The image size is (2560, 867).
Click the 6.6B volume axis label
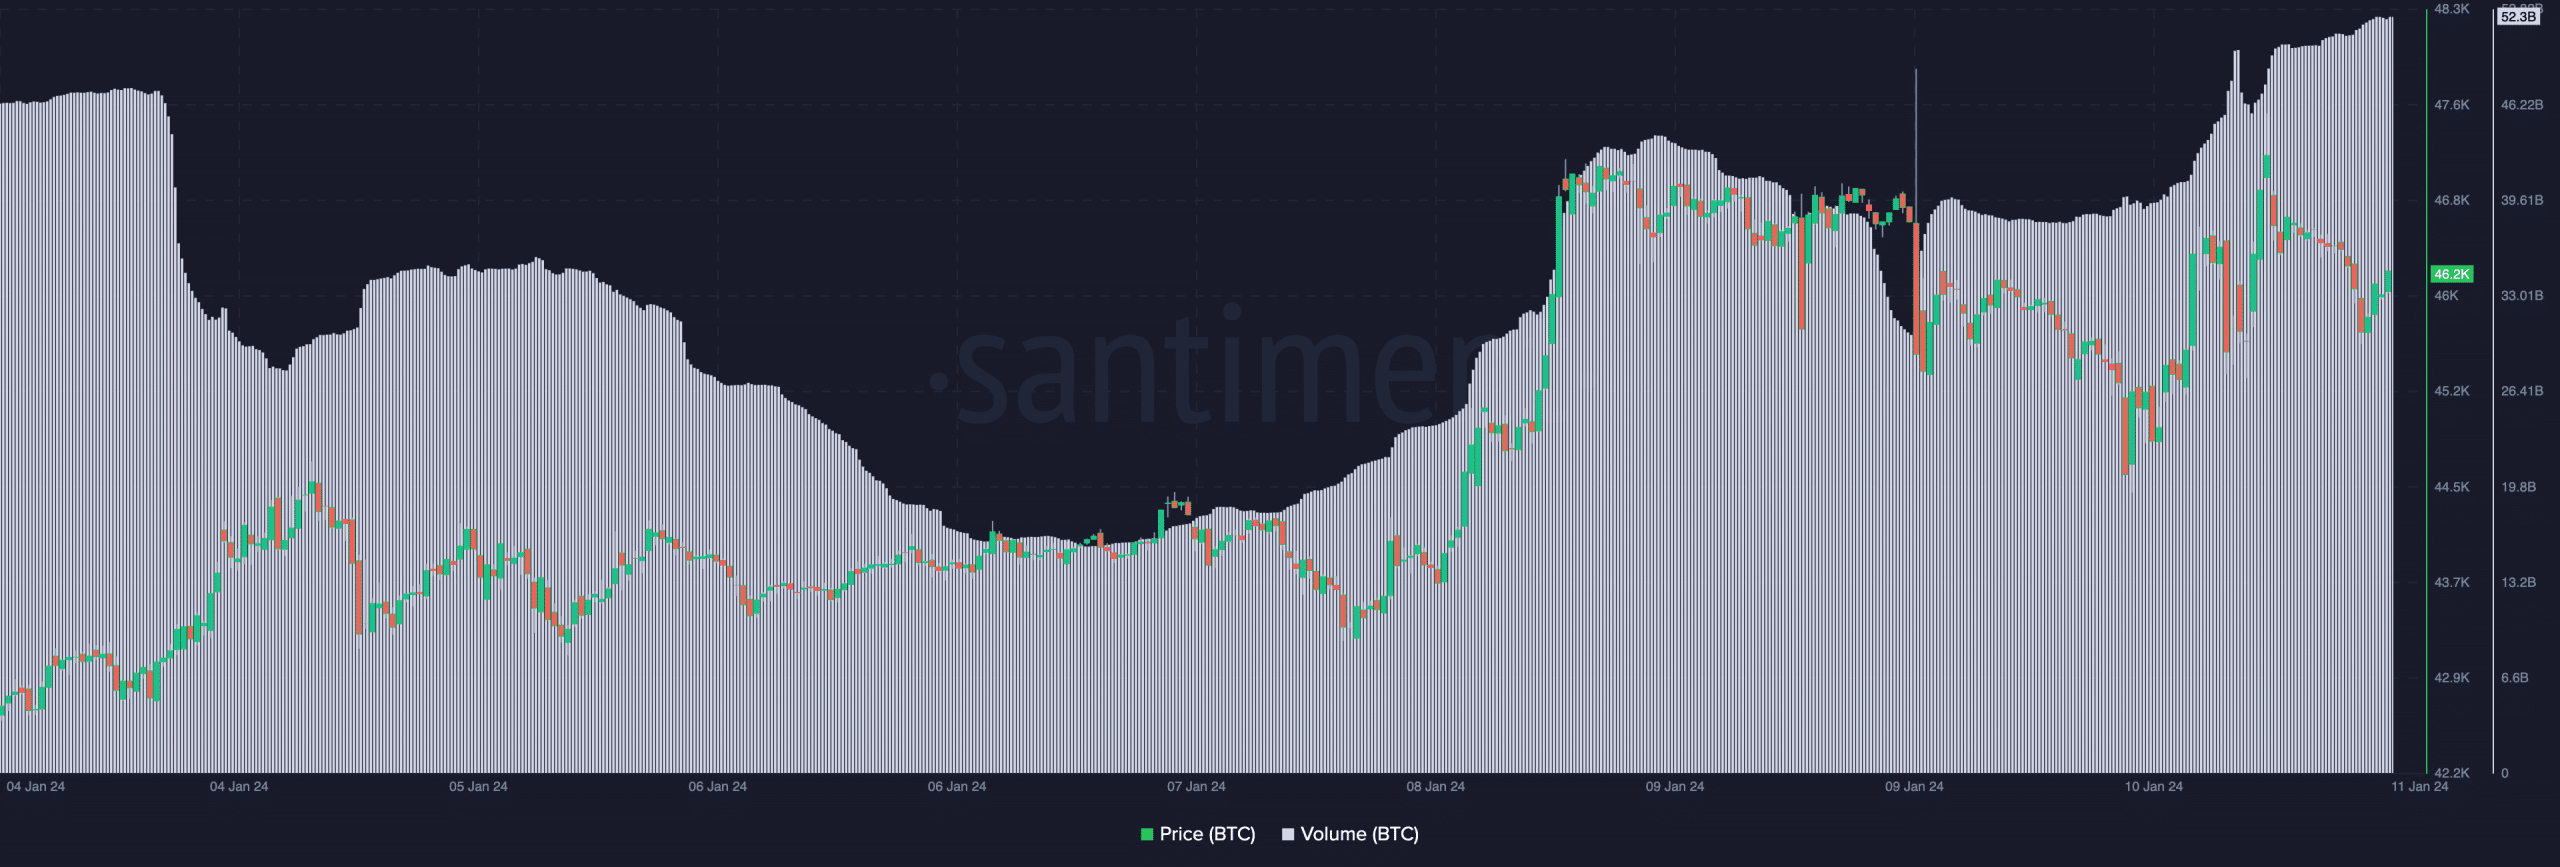[x=2515, y=678]
